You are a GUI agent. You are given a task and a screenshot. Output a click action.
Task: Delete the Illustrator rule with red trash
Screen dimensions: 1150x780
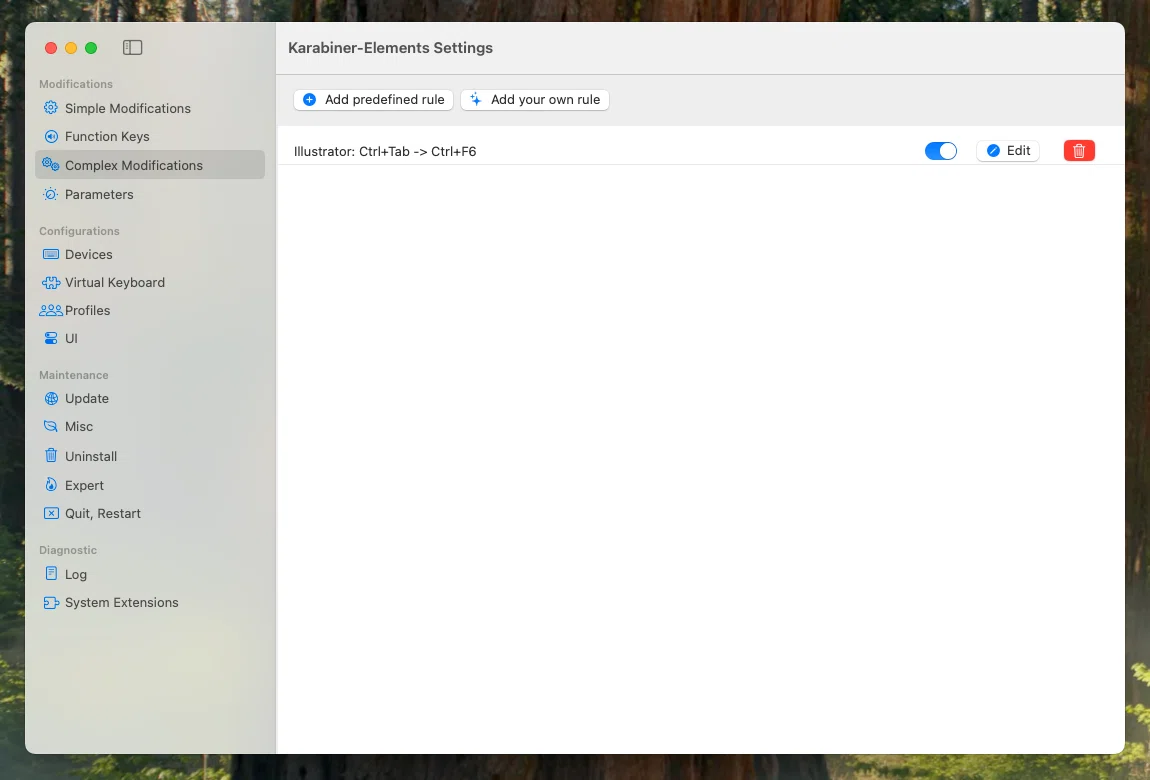1079,150
